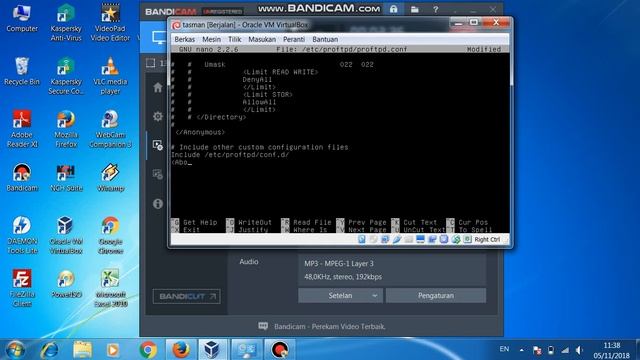The height and width of the screenshot is (360, 640).
Task: Click the shared folders icon in VirtualBox status bar
Action: tap(408, 240)
